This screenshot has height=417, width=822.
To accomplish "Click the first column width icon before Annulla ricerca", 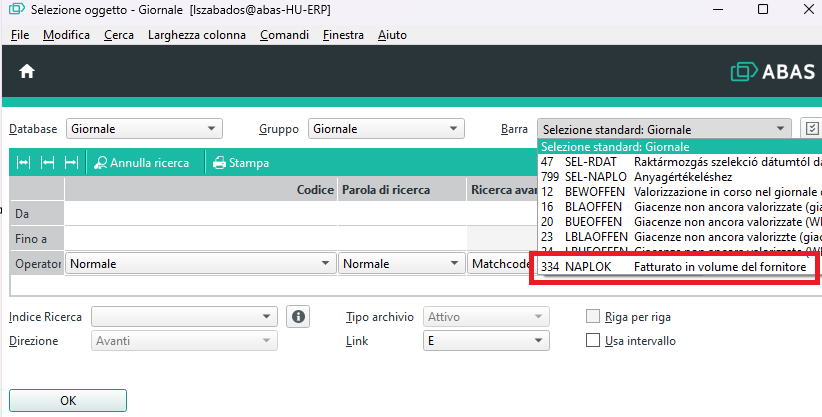I will 23,163.
